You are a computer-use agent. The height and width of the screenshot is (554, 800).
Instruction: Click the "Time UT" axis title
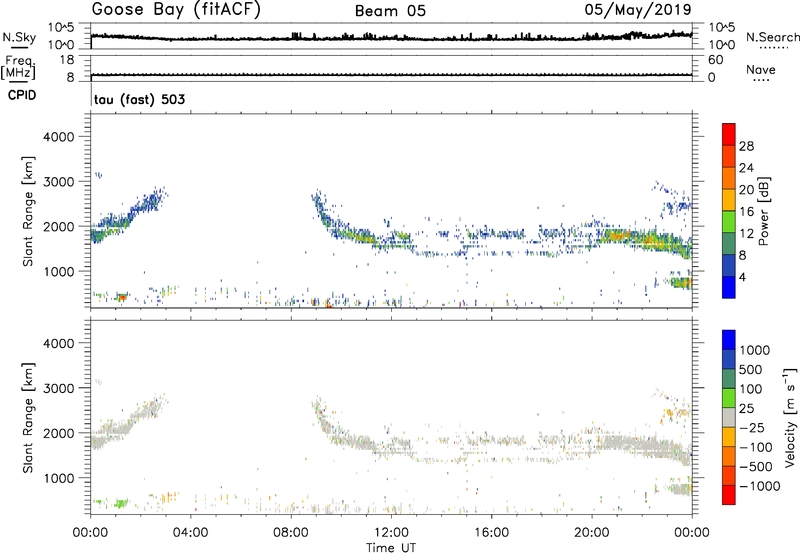tap(391, 548)
